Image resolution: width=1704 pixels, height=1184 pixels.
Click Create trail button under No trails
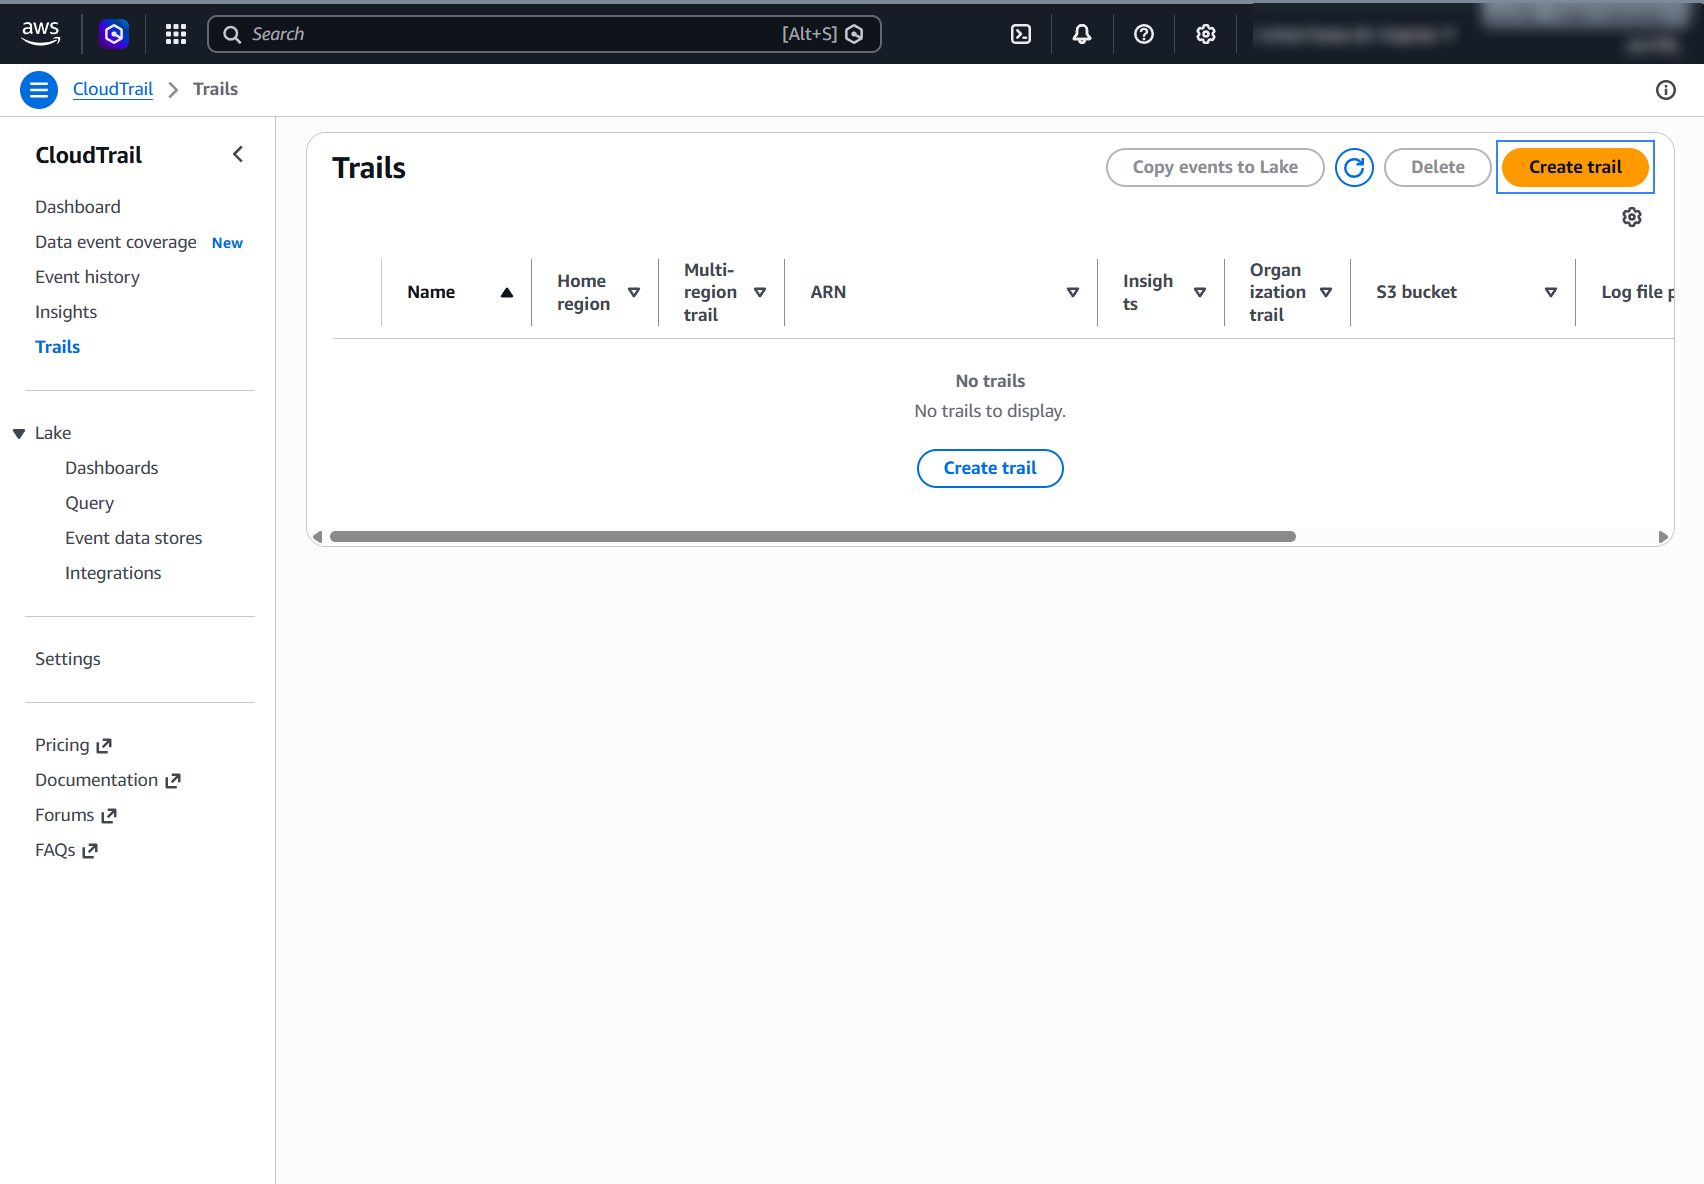pyautogui.click(x=990, y=468)
